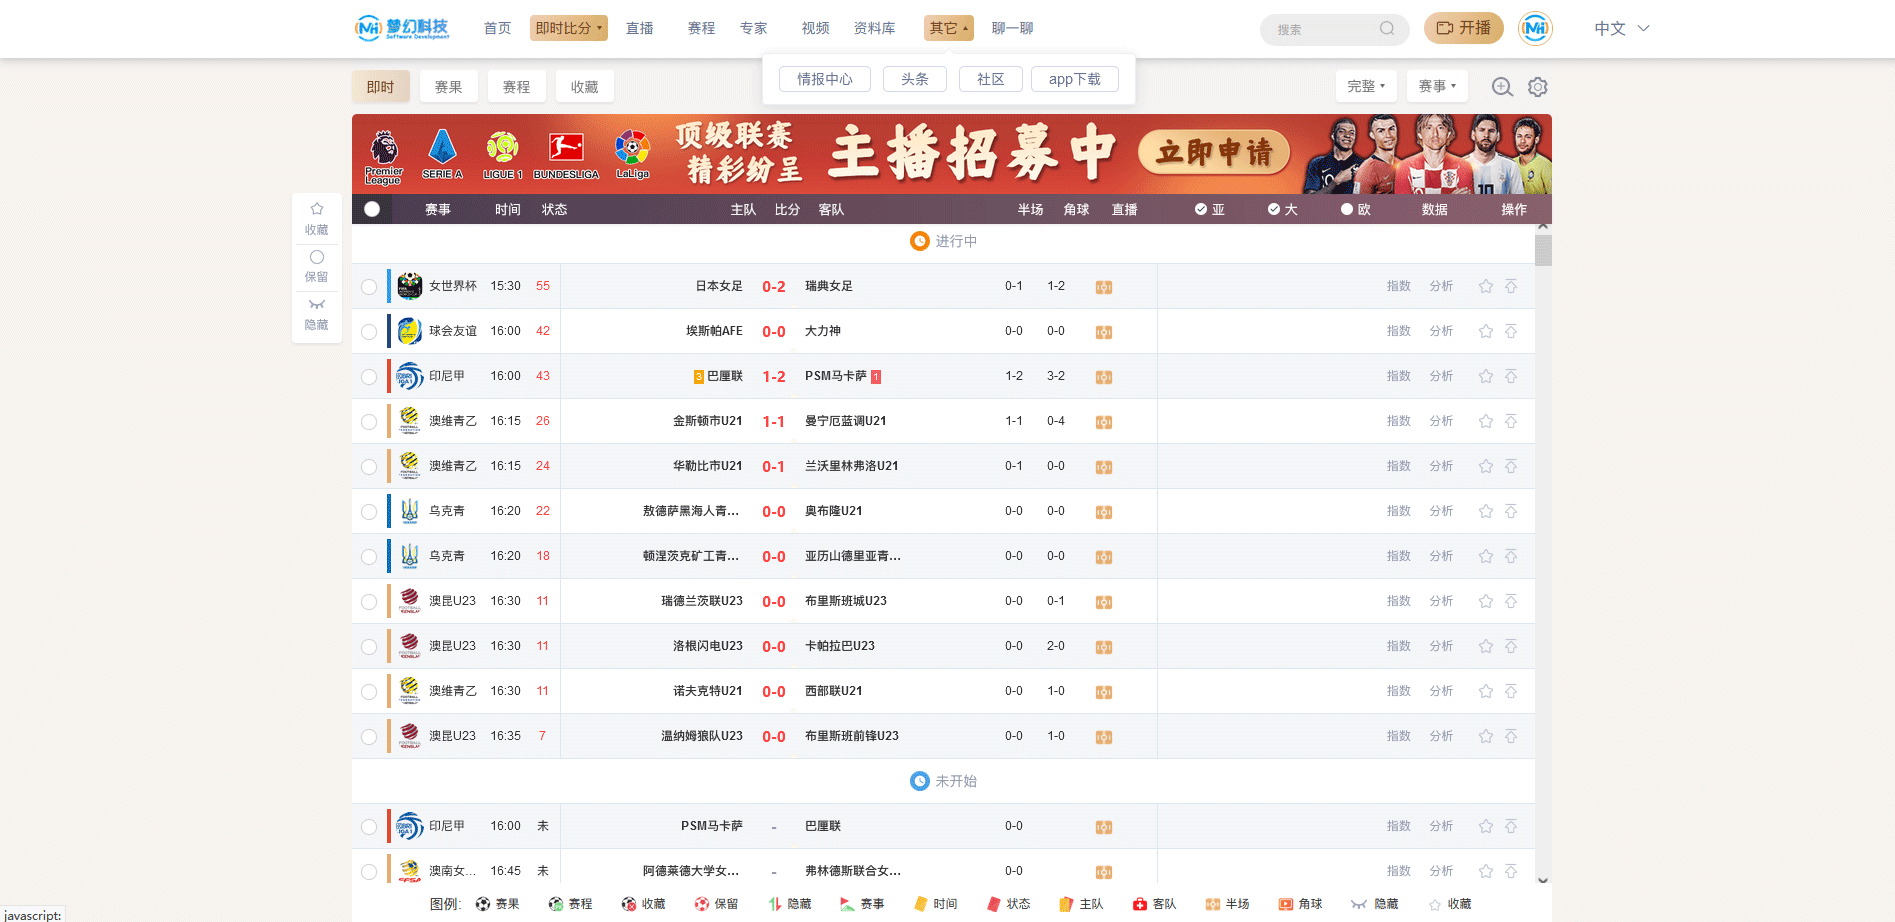Click the live stream icon for 日本女足 match
This screenshot has height=922, width=1895.
pos(1104,287)
